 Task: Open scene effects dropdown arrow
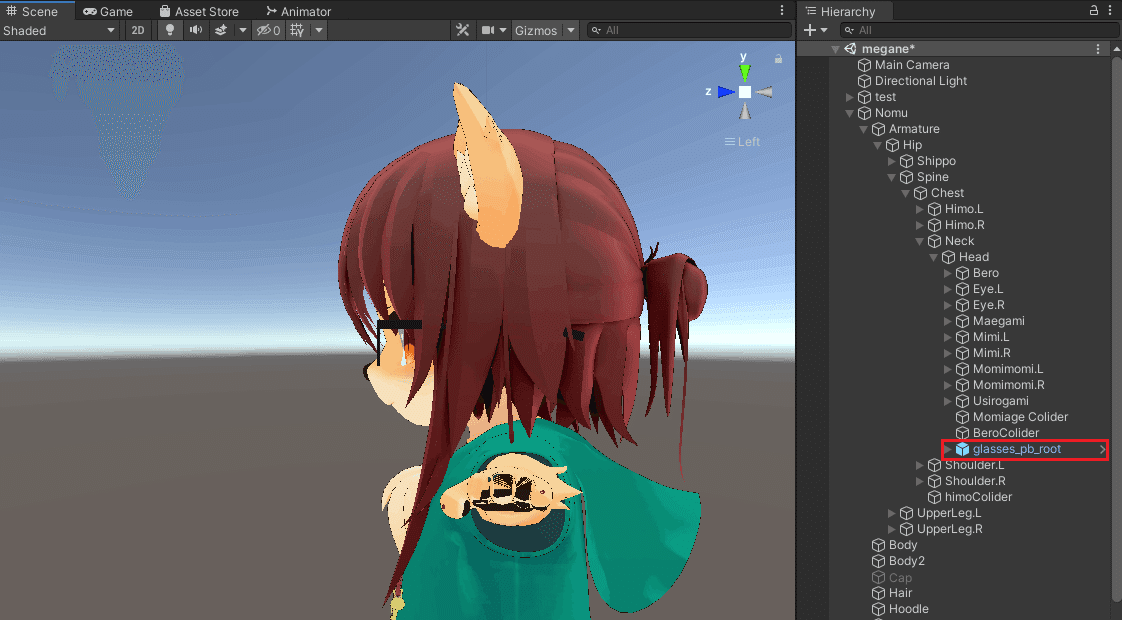click(243, 30)
